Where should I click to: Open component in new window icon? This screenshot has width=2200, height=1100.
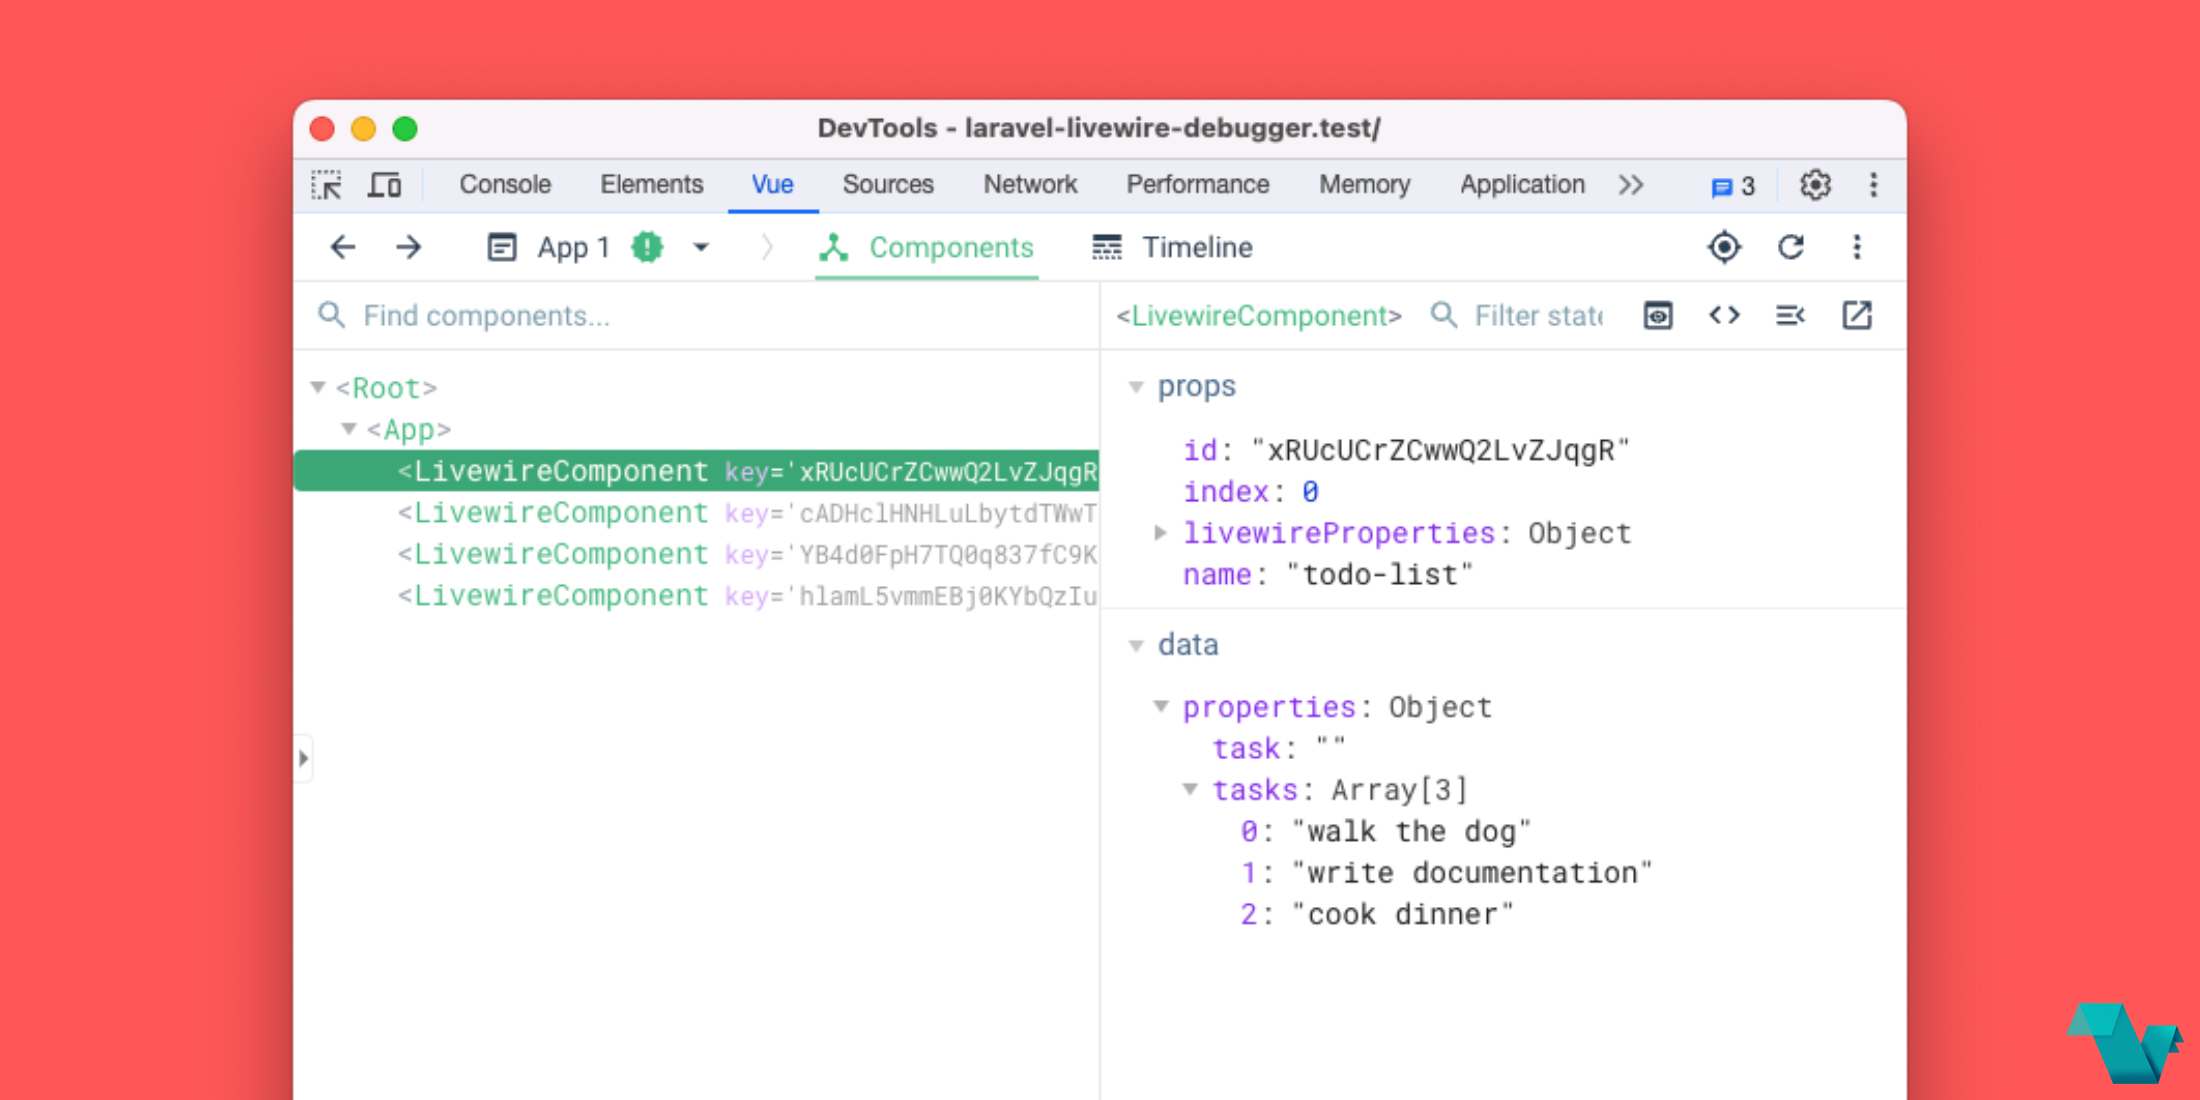pyautogui.click(x=1857, y=315)
